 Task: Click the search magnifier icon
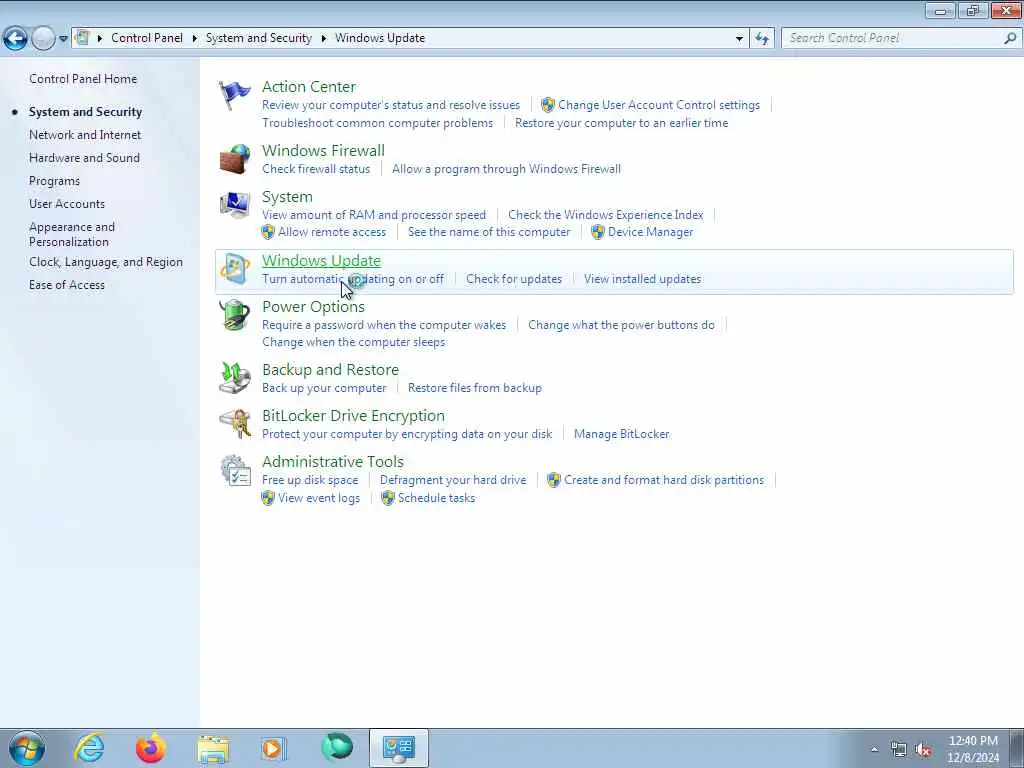[1010, 38]
